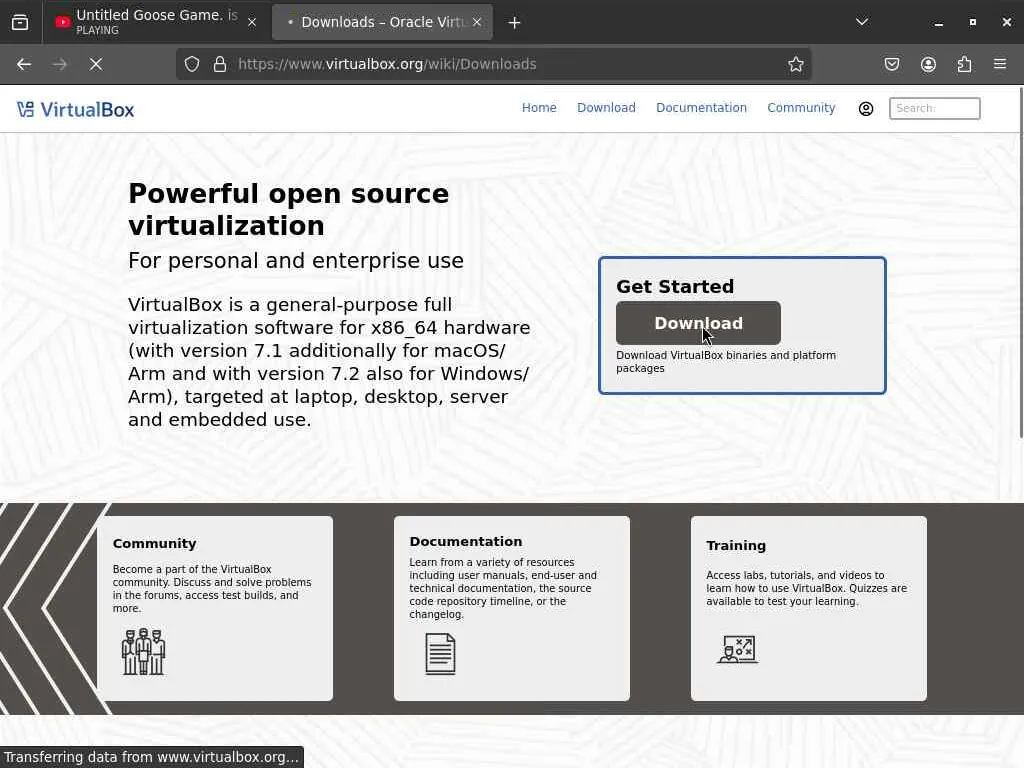Open Firefox View recent browsing icon
Screen dimensions: 1024x768
click(20, 22)
